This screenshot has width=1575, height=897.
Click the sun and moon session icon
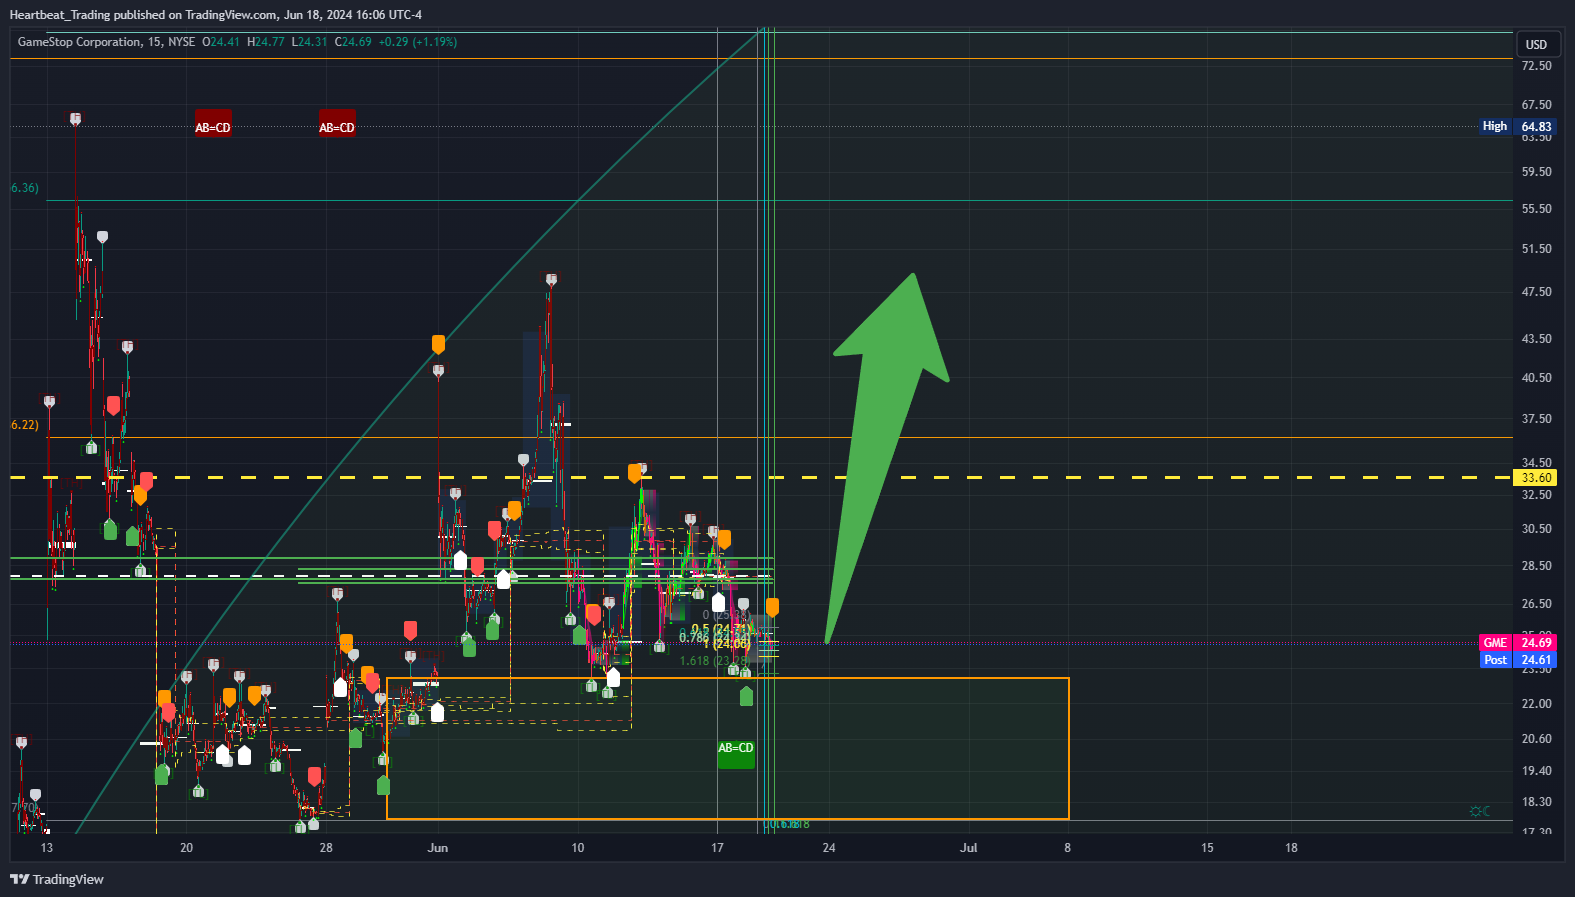(x=1480, y=811)
